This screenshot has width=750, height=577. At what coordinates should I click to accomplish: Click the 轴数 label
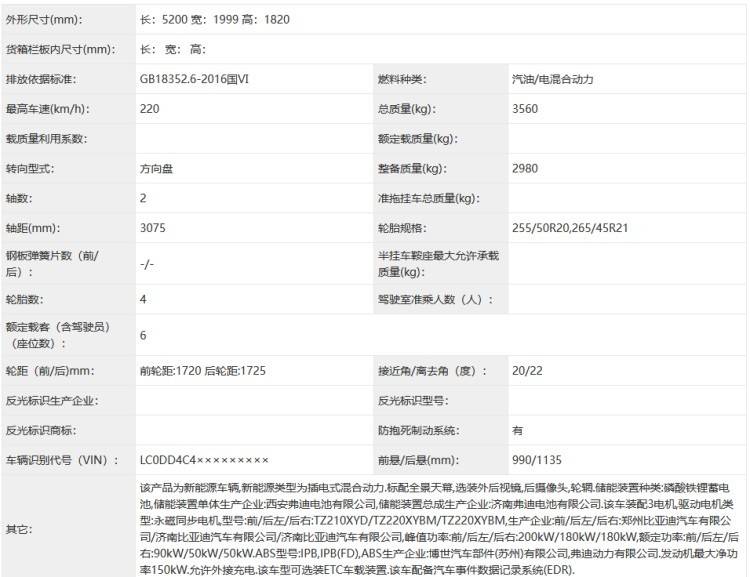(19, 198)
